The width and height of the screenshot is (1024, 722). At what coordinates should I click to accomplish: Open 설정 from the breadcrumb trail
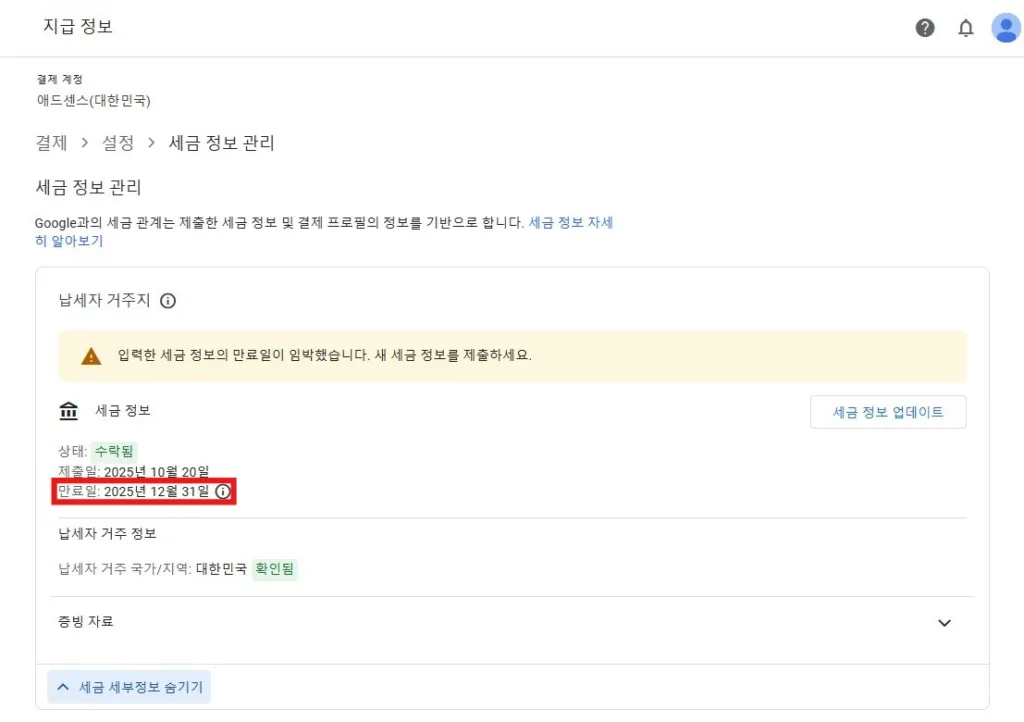tap(118, 143)
